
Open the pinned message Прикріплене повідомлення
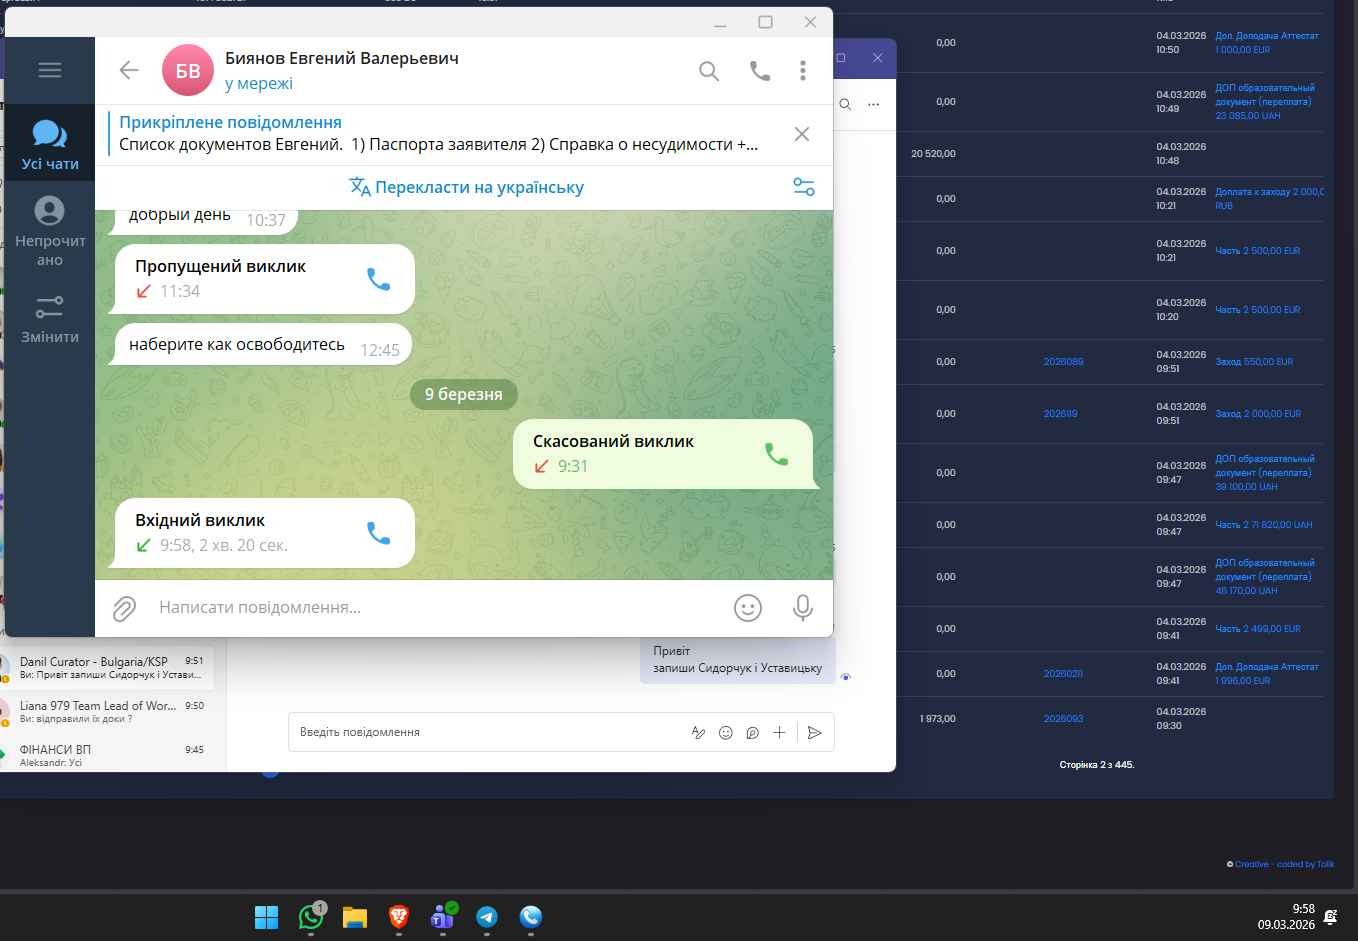pyautogui.click(x=439, y=134)
